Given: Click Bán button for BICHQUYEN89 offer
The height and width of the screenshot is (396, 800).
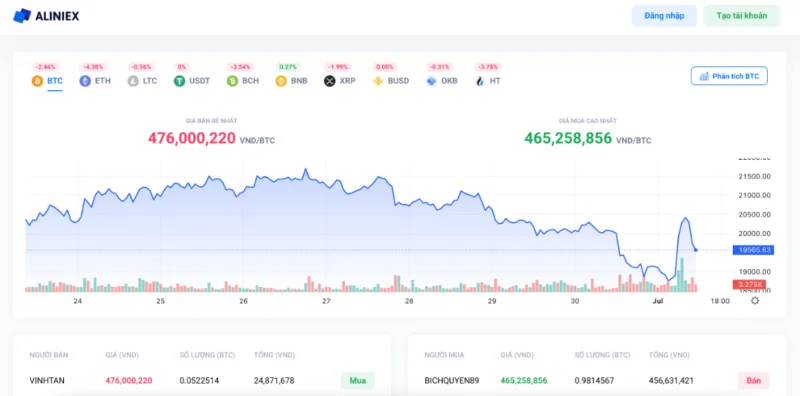Looking at the screenshot, I should tap(754, 381).
